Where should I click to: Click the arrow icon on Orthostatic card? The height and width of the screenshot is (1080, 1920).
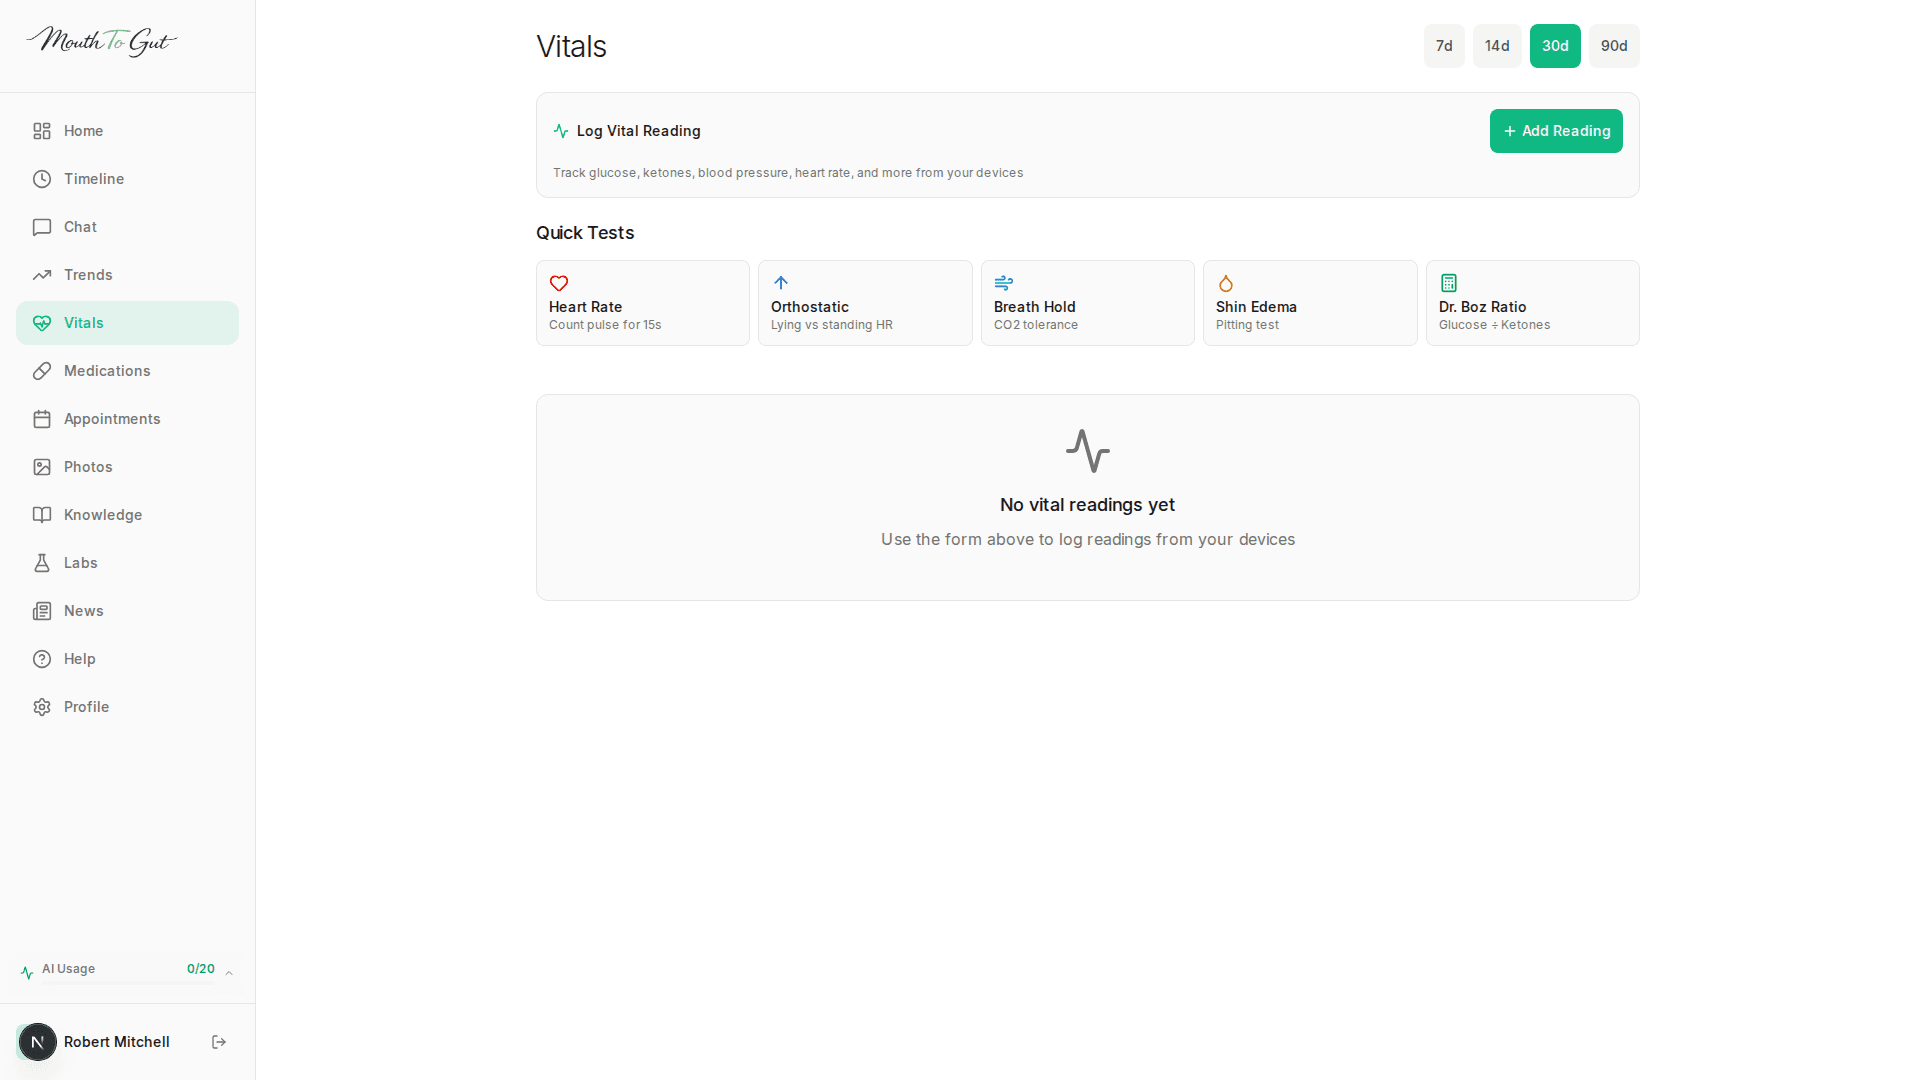point(781,283)
